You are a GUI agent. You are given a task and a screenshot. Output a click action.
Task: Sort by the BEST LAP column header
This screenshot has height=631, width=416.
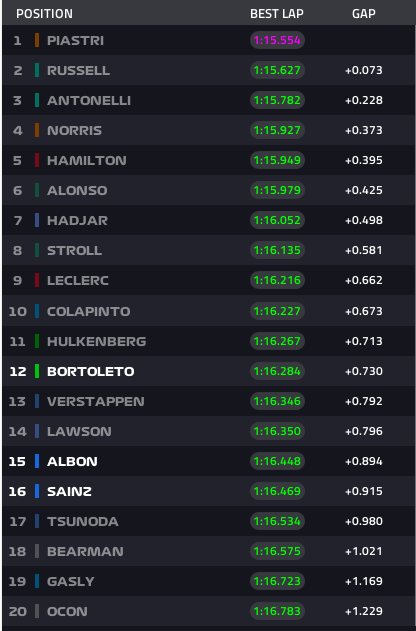[277, 14]
